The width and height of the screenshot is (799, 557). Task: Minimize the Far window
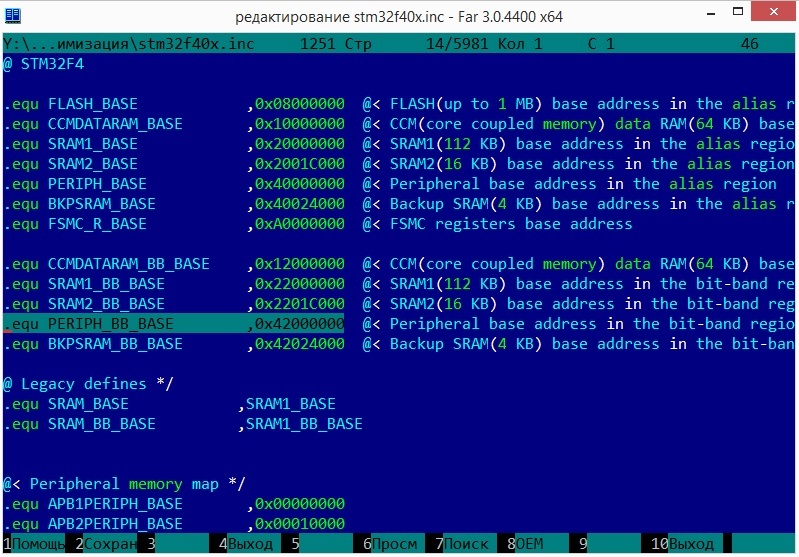pos(711,12)
